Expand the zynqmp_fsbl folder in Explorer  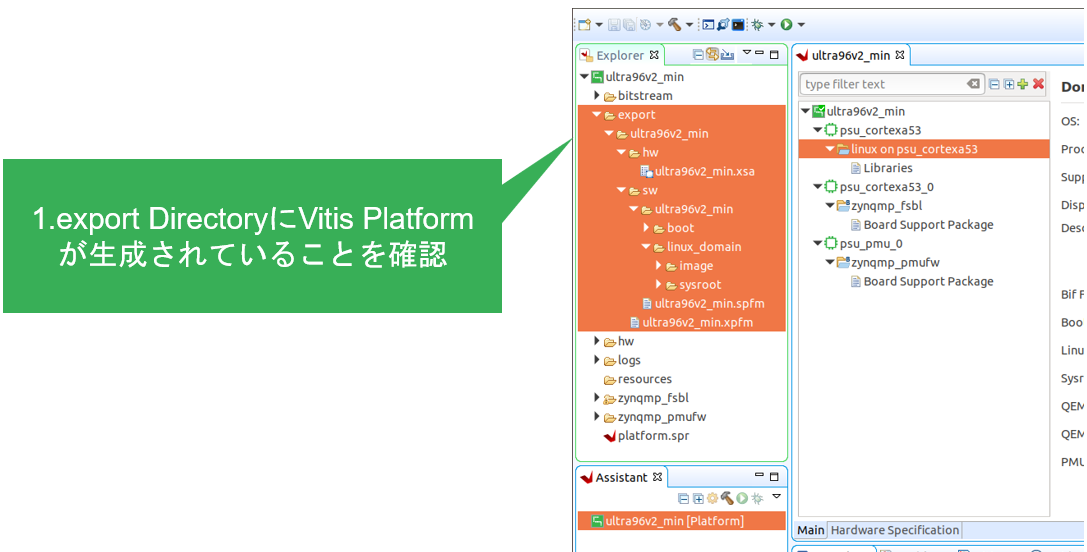pyautogui.click(x=597, y=398)
